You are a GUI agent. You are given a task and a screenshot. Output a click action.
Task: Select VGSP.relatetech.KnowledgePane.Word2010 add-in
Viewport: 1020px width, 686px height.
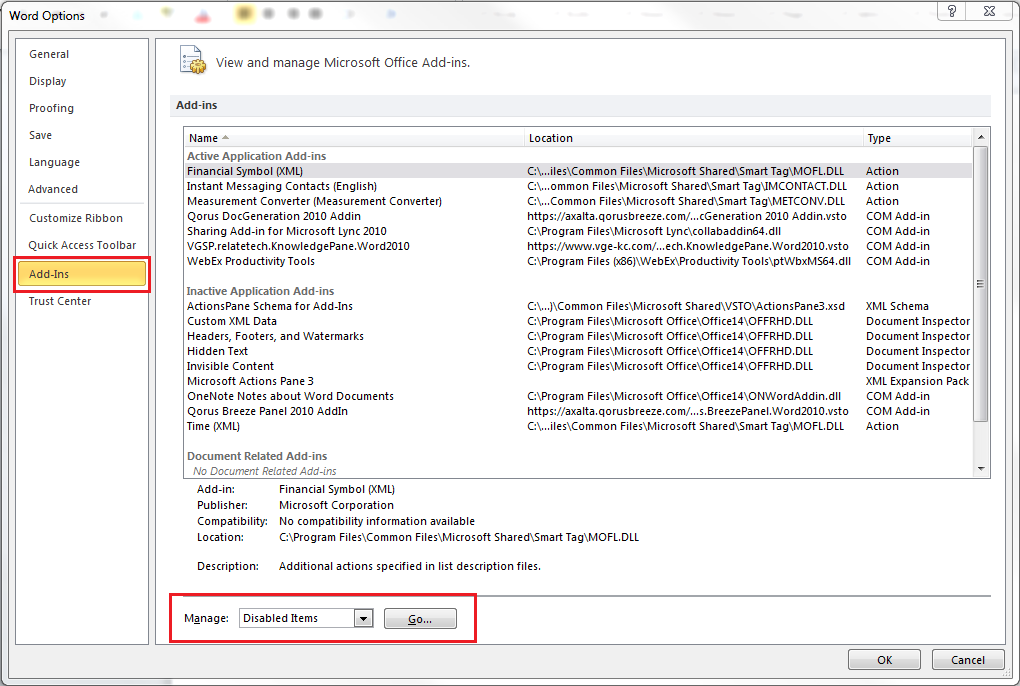pyautogui.click(x=578, y=246)
